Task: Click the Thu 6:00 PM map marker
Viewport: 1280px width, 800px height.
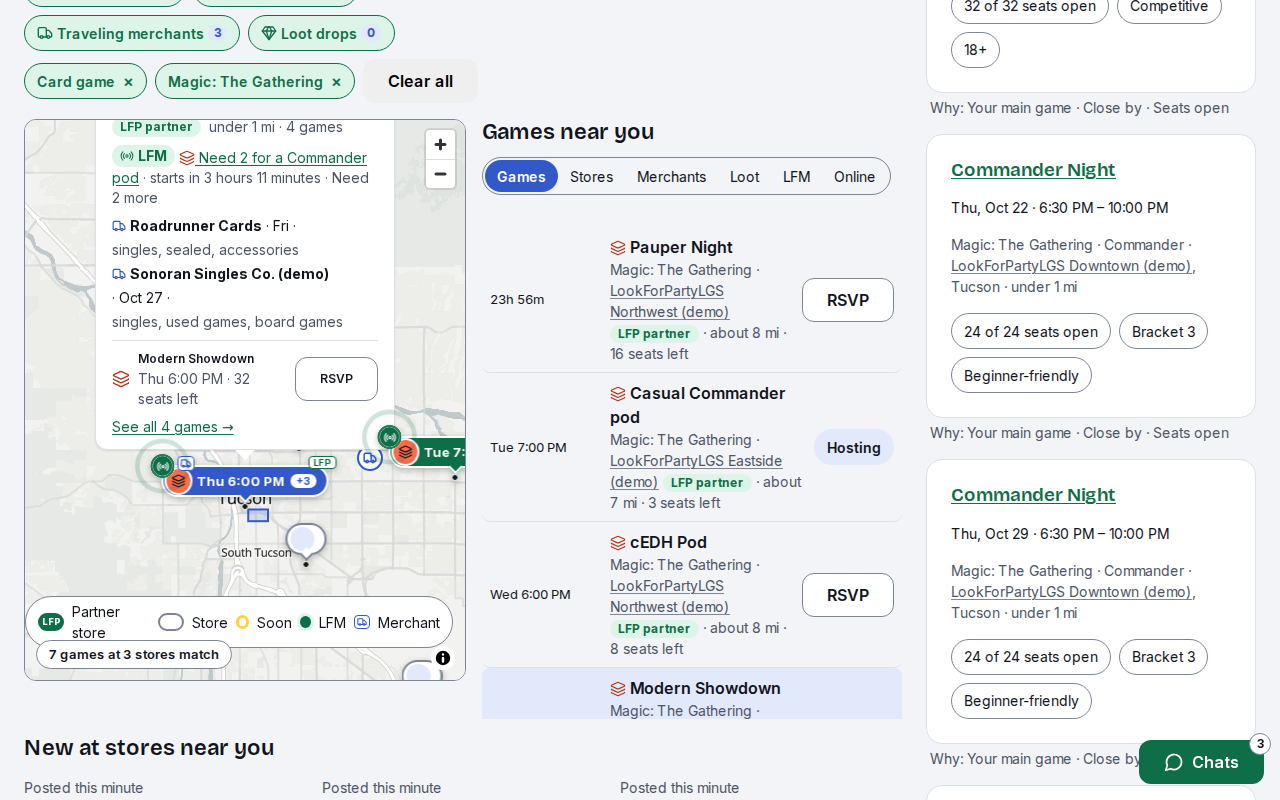Action: [245, 481]
